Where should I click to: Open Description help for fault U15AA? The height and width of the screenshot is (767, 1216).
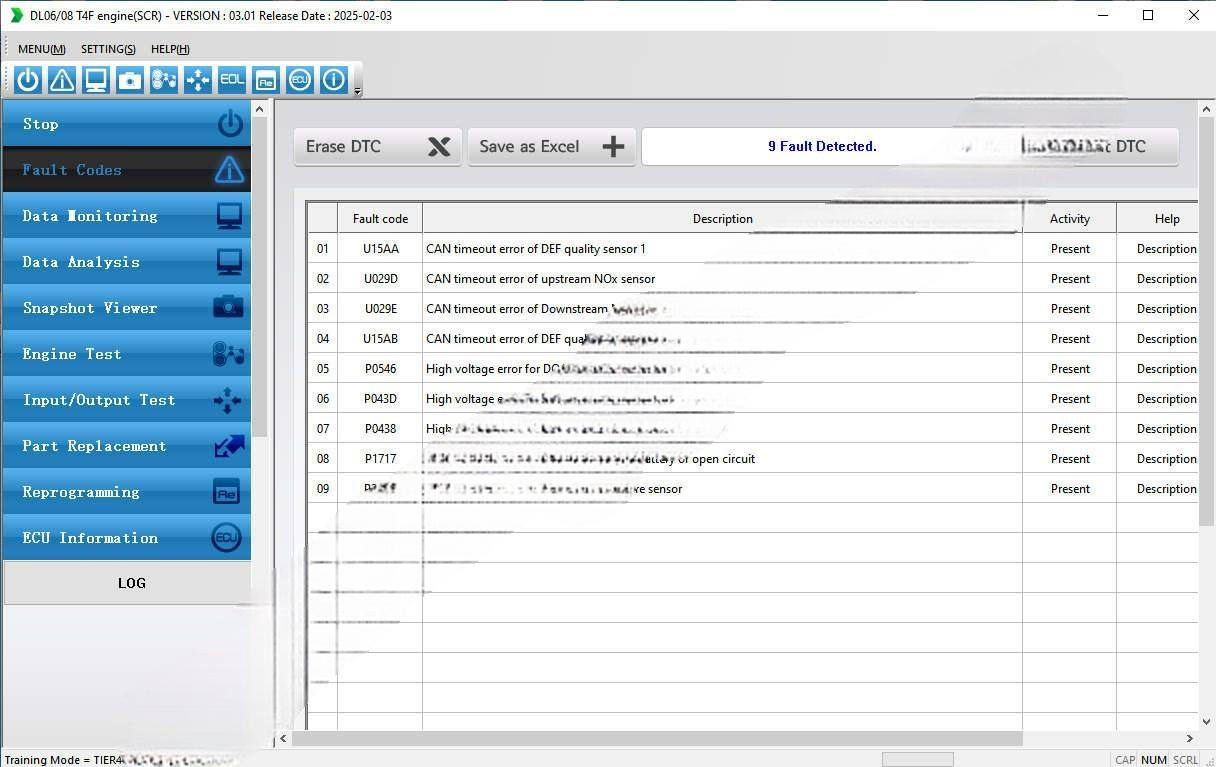pos(1165,249)
